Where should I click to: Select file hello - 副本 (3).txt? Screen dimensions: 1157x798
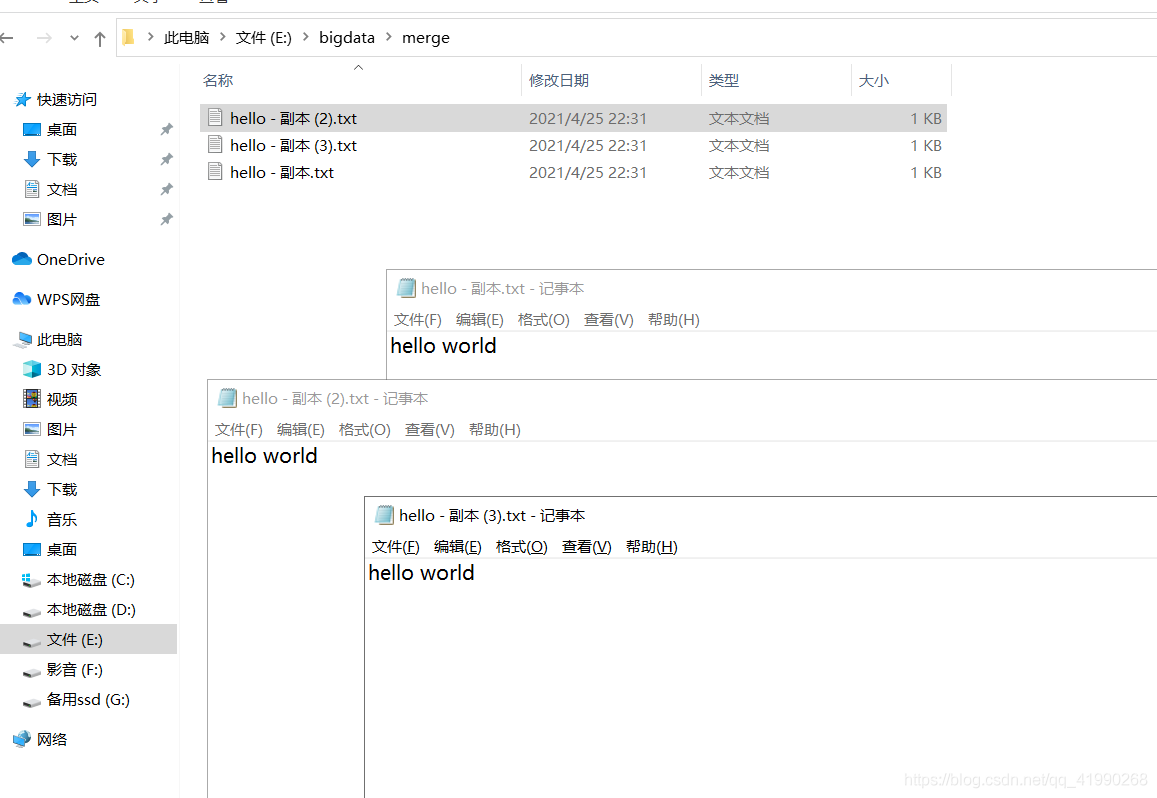[x=573, y=145]
